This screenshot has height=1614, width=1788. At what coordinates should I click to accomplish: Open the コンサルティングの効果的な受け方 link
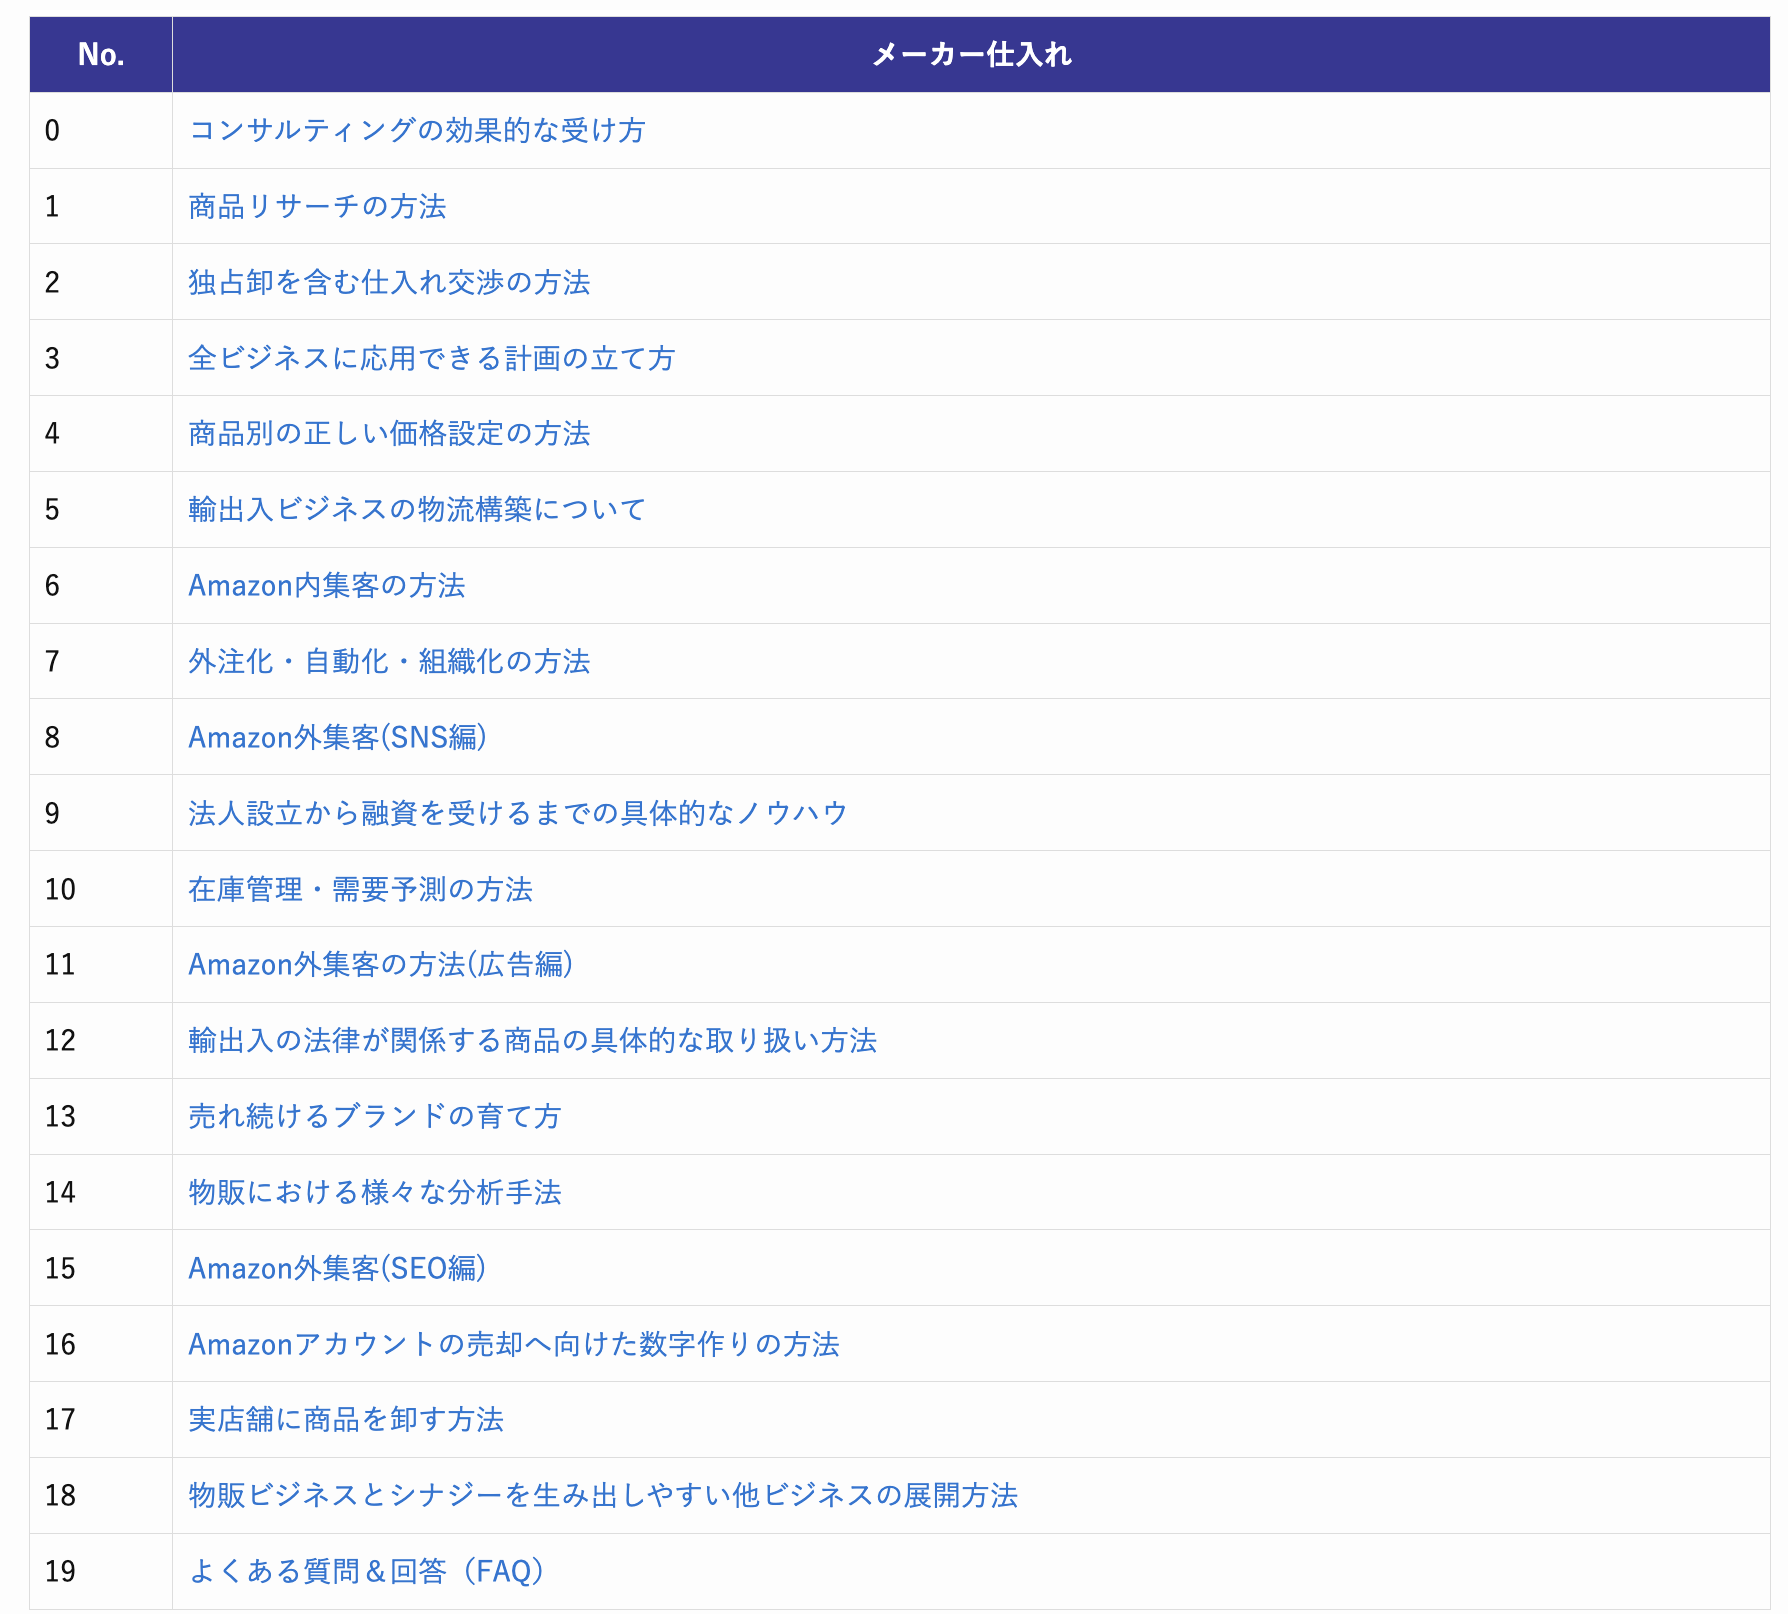[x=416, y=131]
